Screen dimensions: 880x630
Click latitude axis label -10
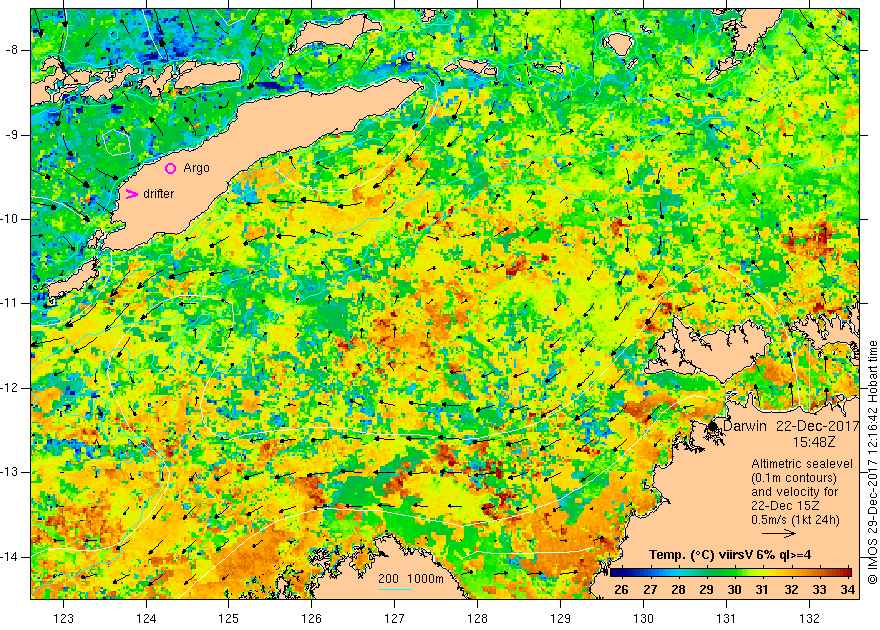tap(9, 219)
